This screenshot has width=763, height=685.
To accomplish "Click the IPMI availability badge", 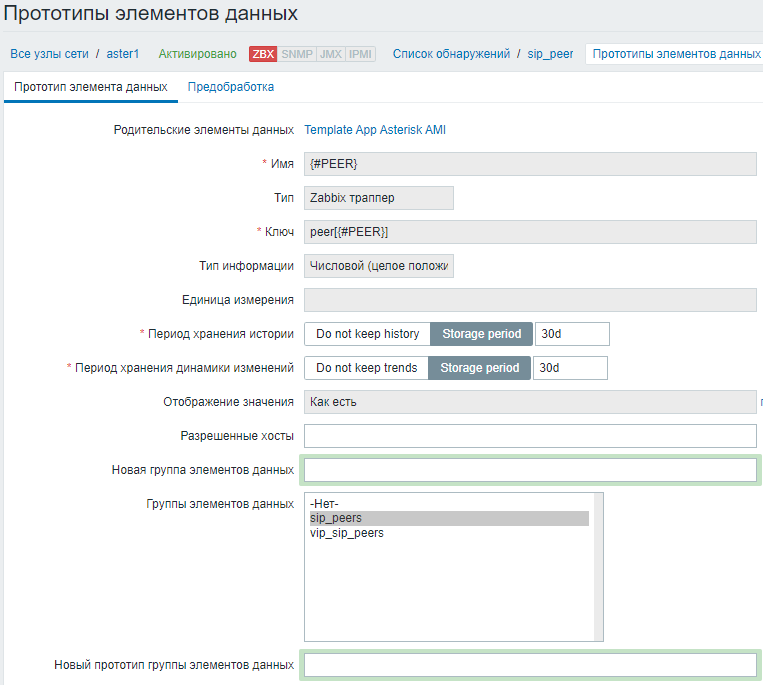I will click(360, 54).
